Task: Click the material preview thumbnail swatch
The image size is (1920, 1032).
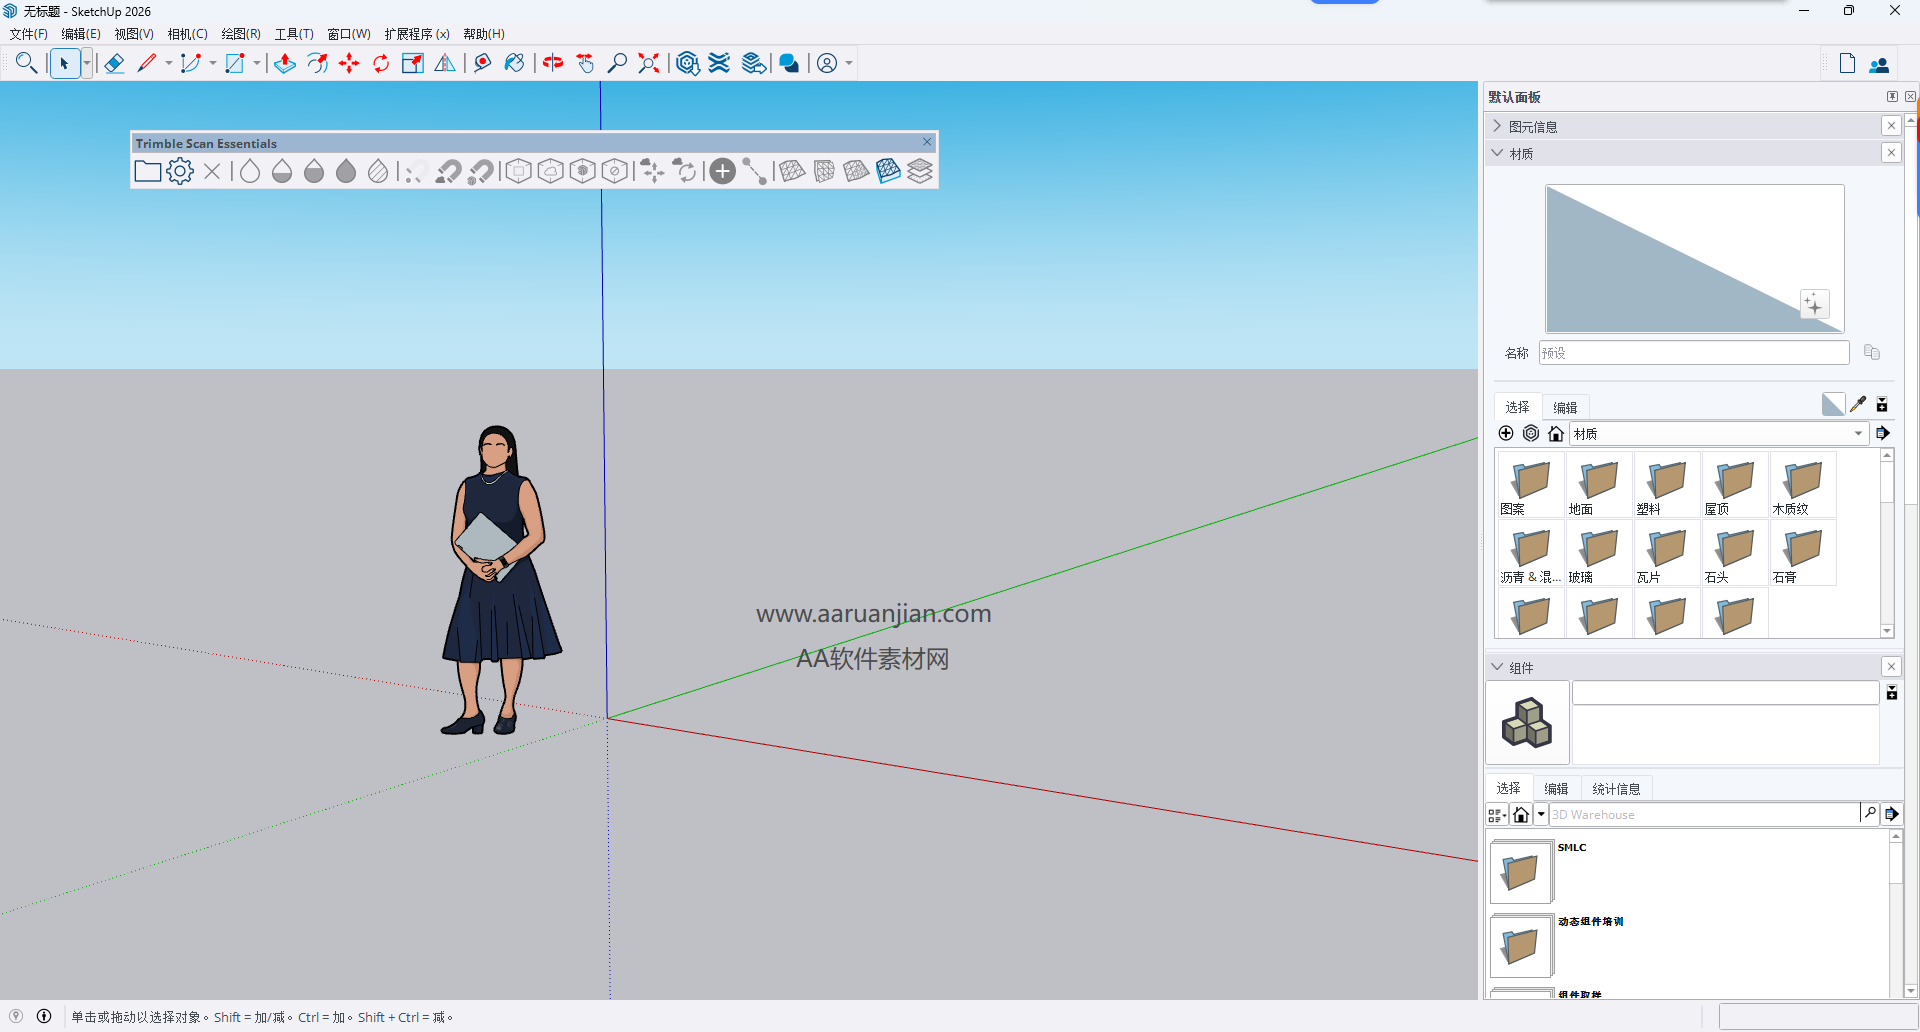Action: tap(1693, 259)
